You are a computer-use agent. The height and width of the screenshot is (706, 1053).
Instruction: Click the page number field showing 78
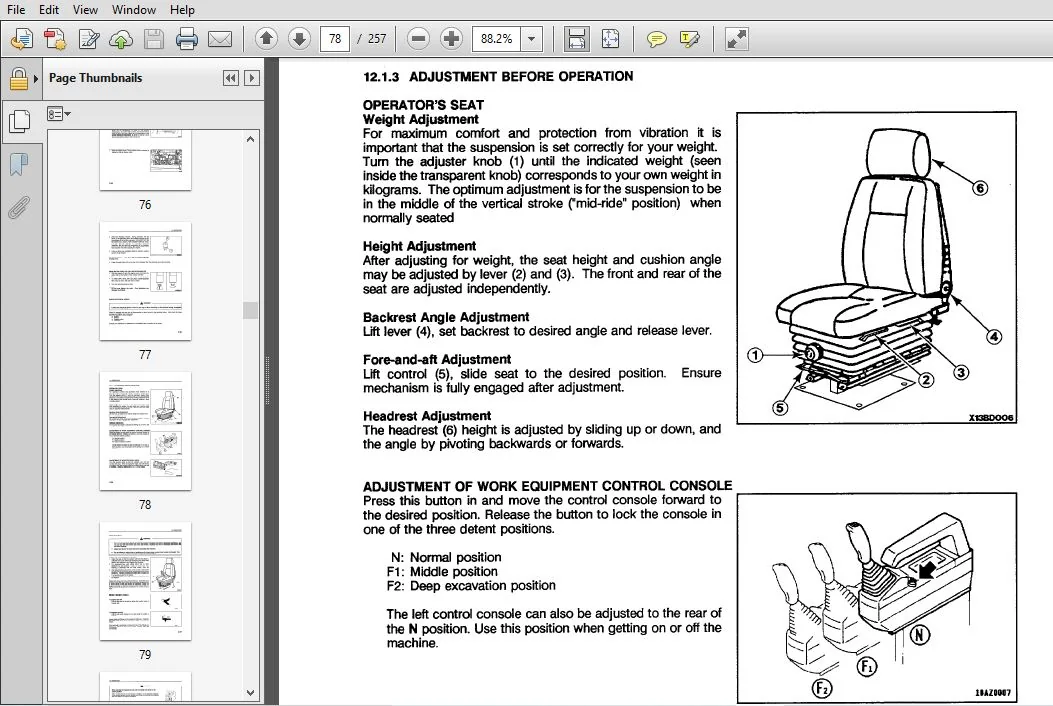click(x=335, y=39)
